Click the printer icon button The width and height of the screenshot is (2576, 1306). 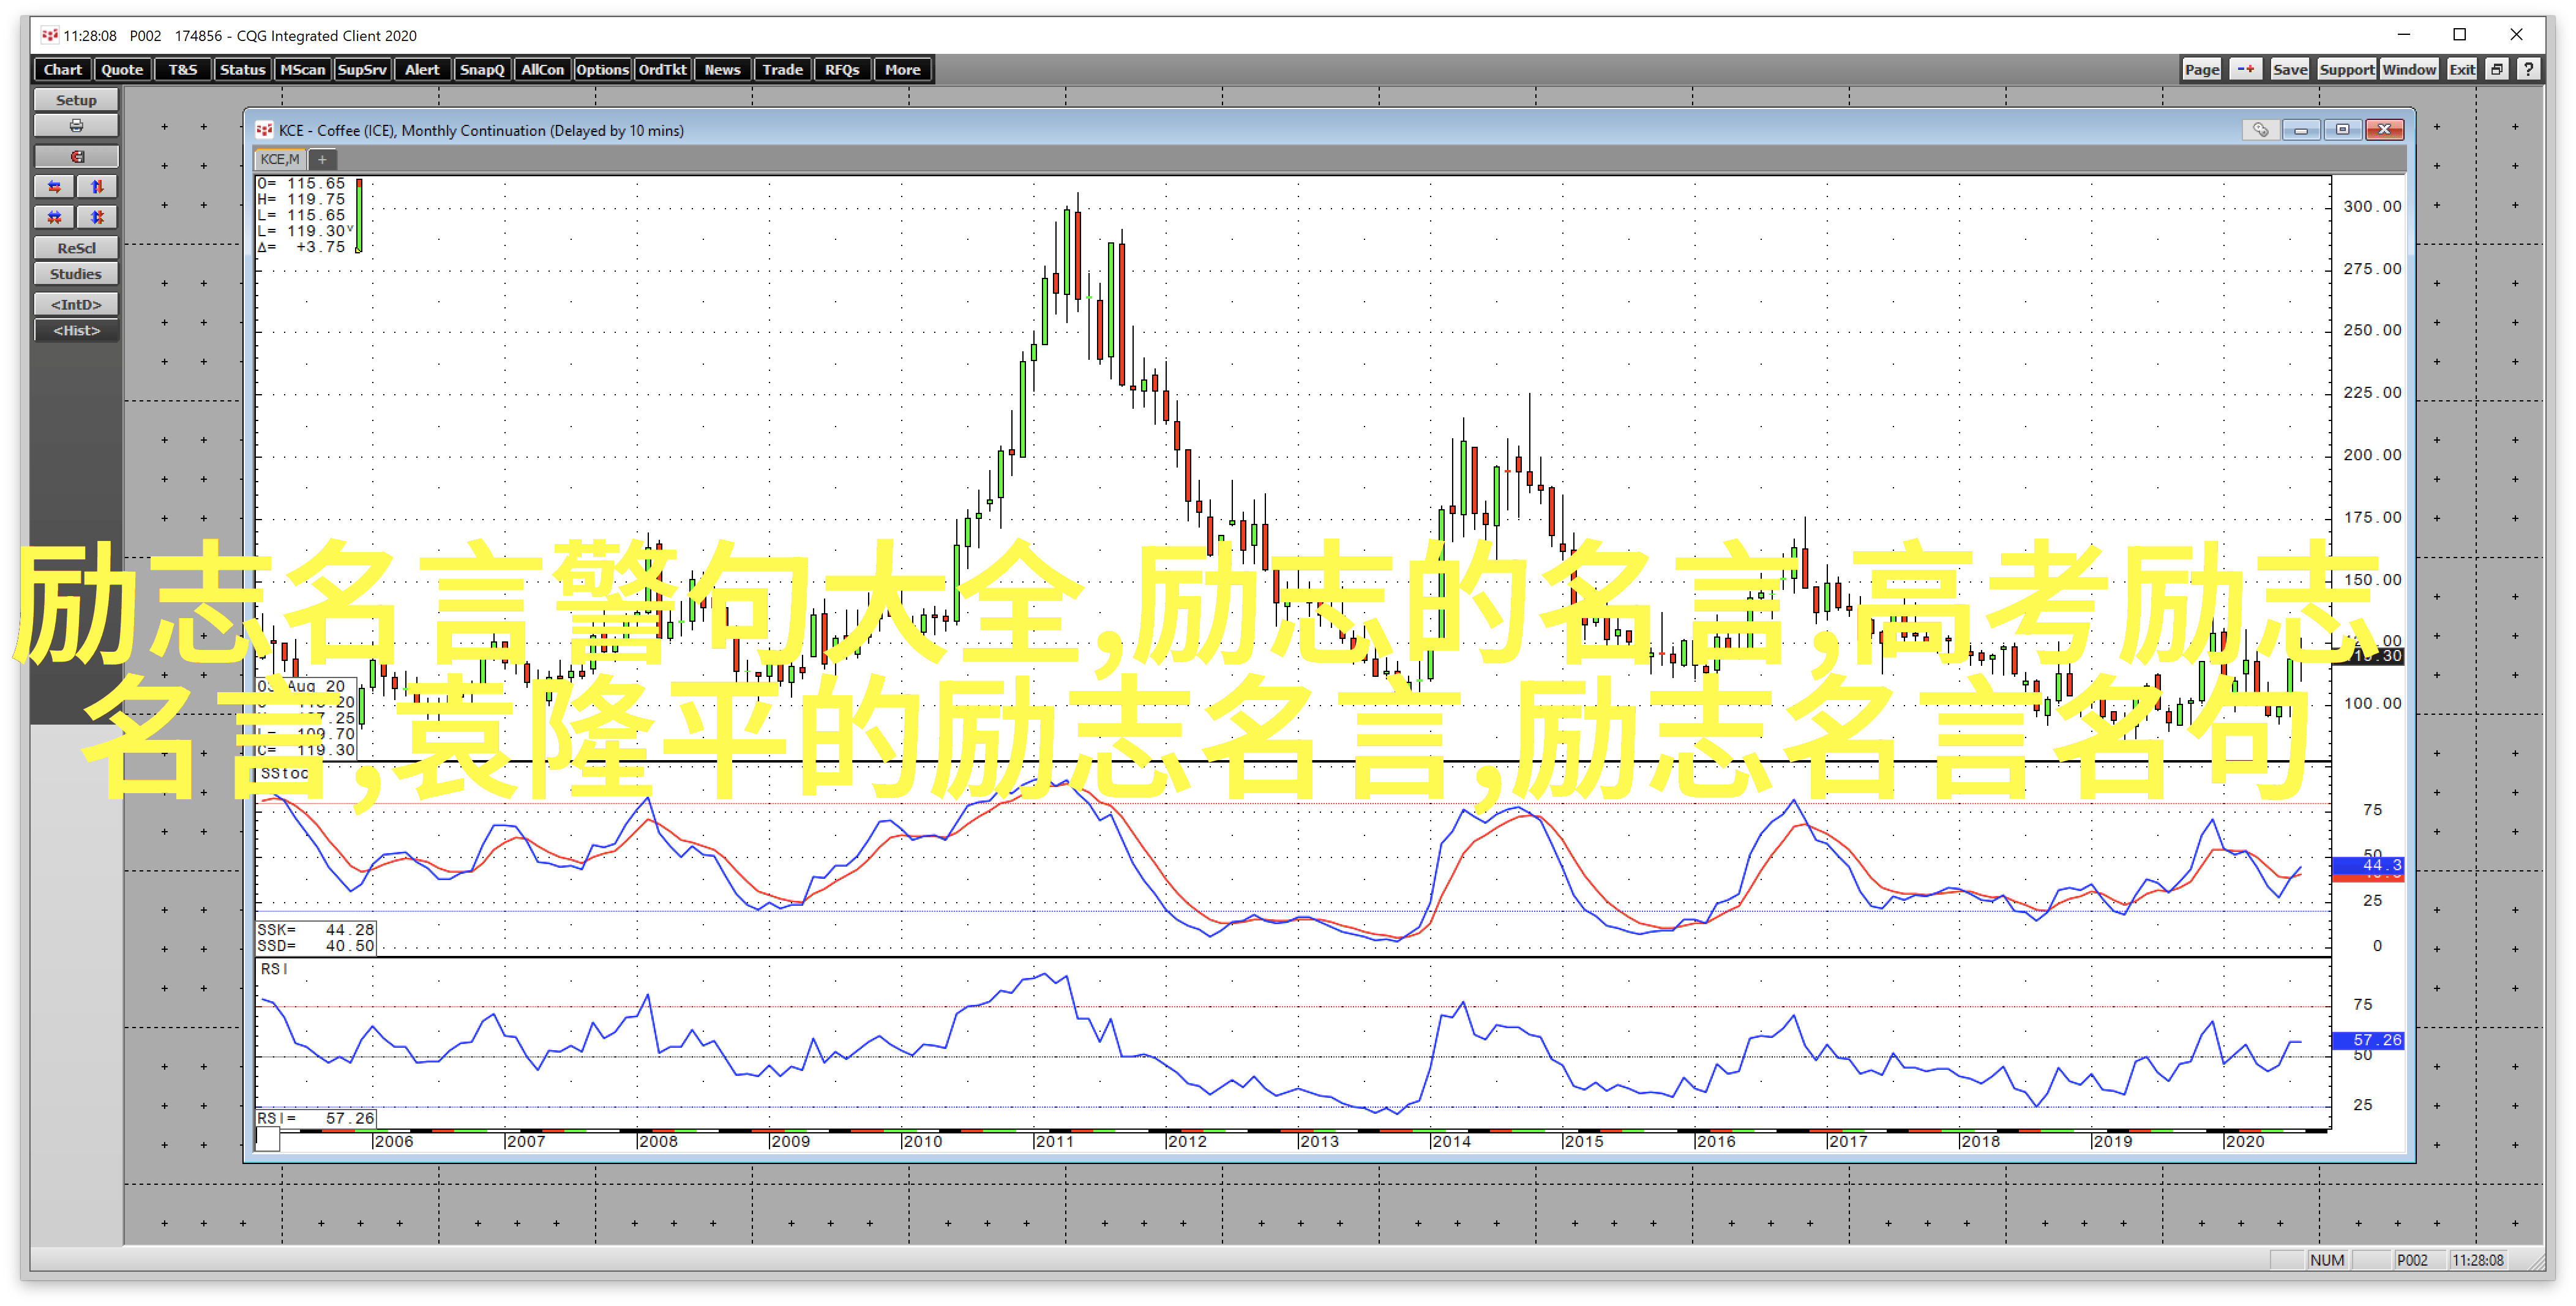click(76, 126)
